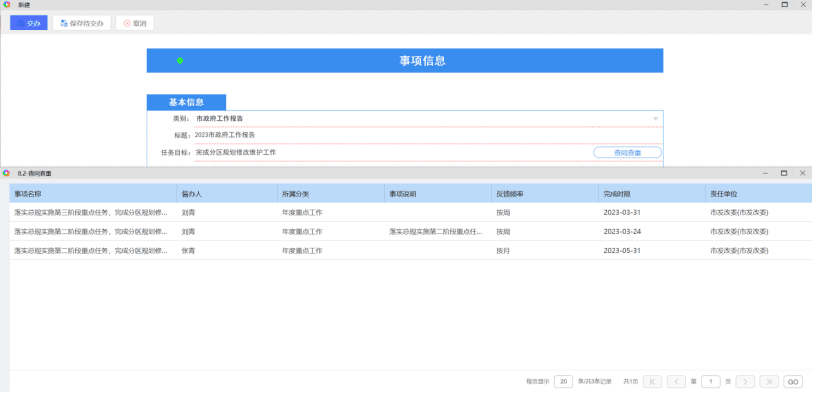Click the 取消 cancel button
Screen dimensions: 813x393
[135, 23]
